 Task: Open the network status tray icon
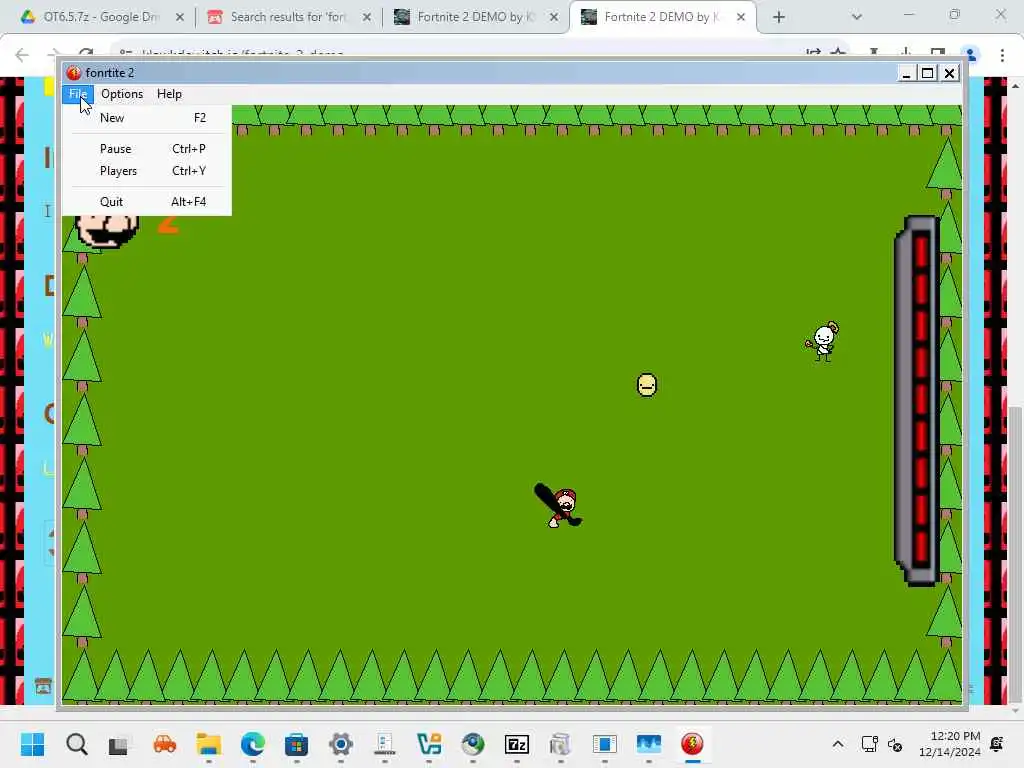pos(869,744)
